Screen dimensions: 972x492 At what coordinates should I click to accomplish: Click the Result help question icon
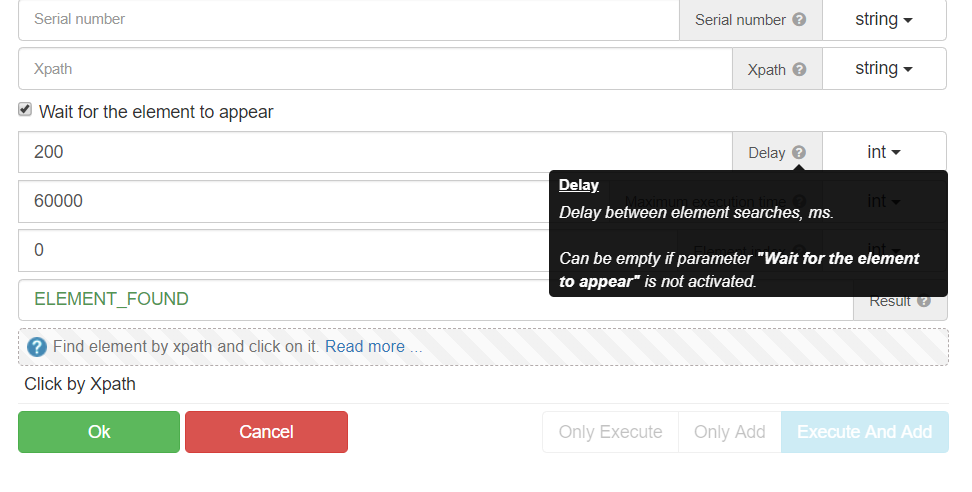[923, 300]
